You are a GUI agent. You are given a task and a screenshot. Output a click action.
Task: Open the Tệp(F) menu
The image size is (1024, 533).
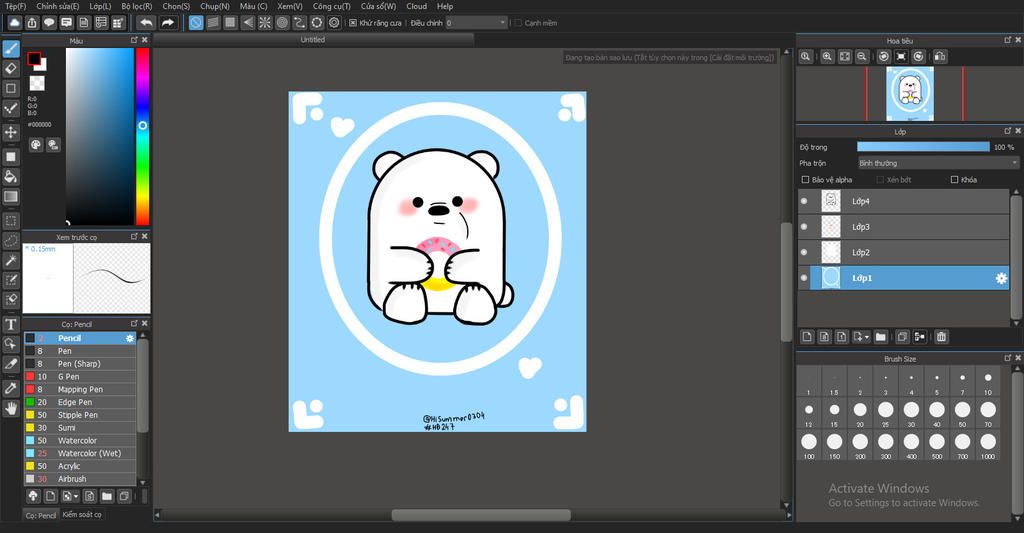point(16,7)
